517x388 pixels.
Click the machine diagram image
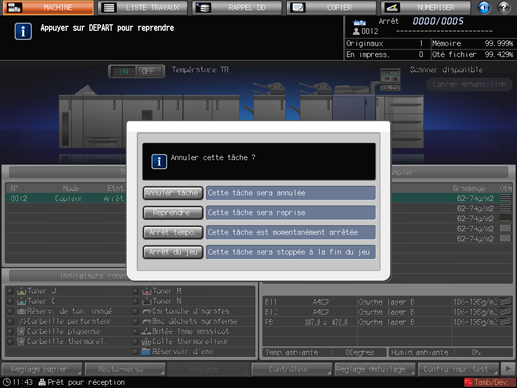pos(241,115)
